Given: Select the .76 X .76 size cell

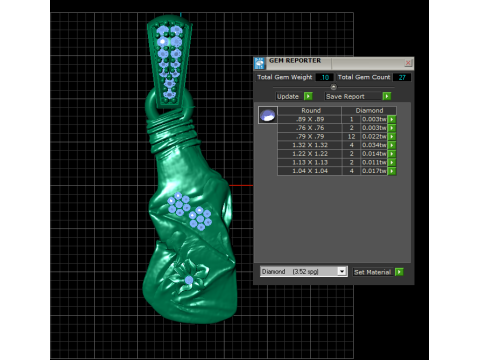Looking at the screenshot, I should 310,128.
